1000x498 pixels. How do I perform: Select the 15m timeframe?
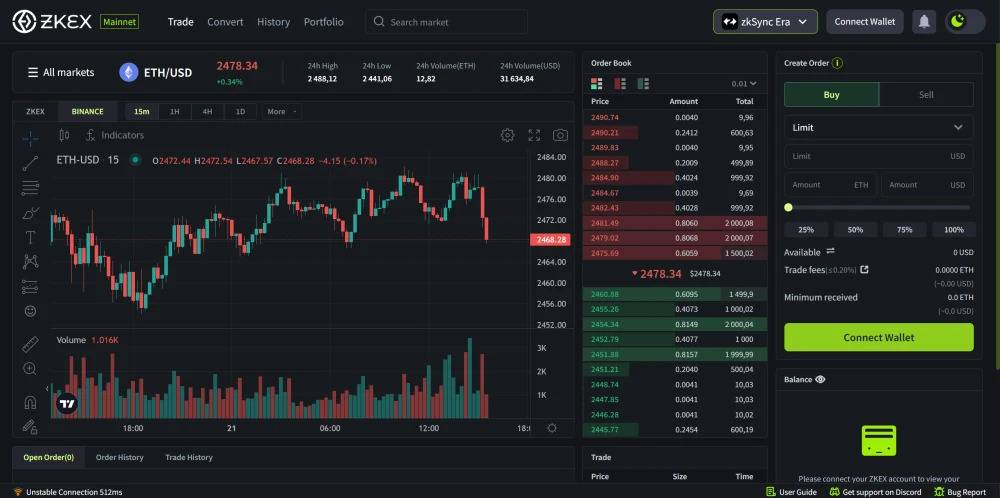point(142,112)
